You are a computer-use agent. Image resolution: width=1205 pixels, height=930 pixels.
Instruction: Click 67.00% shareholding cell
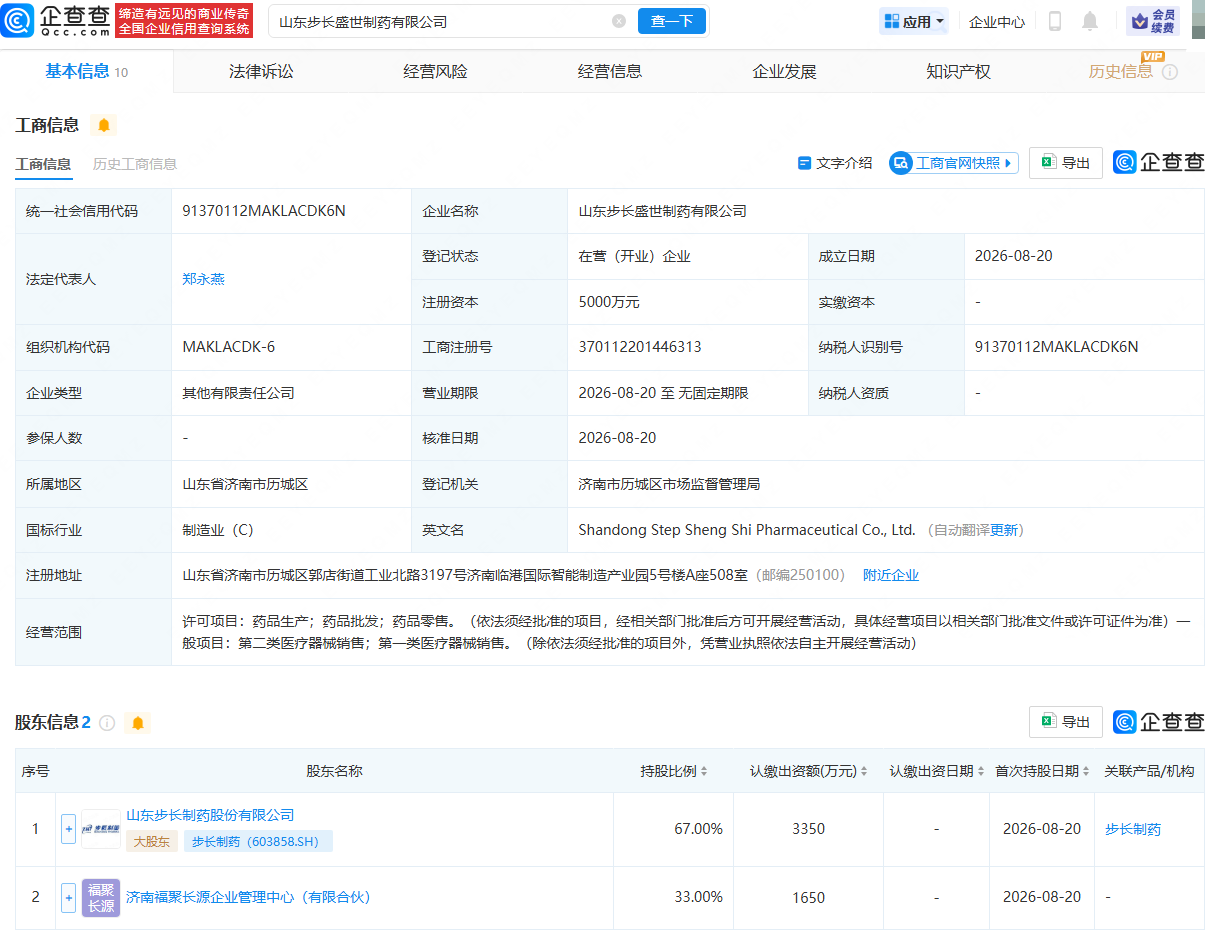[698, 829]
